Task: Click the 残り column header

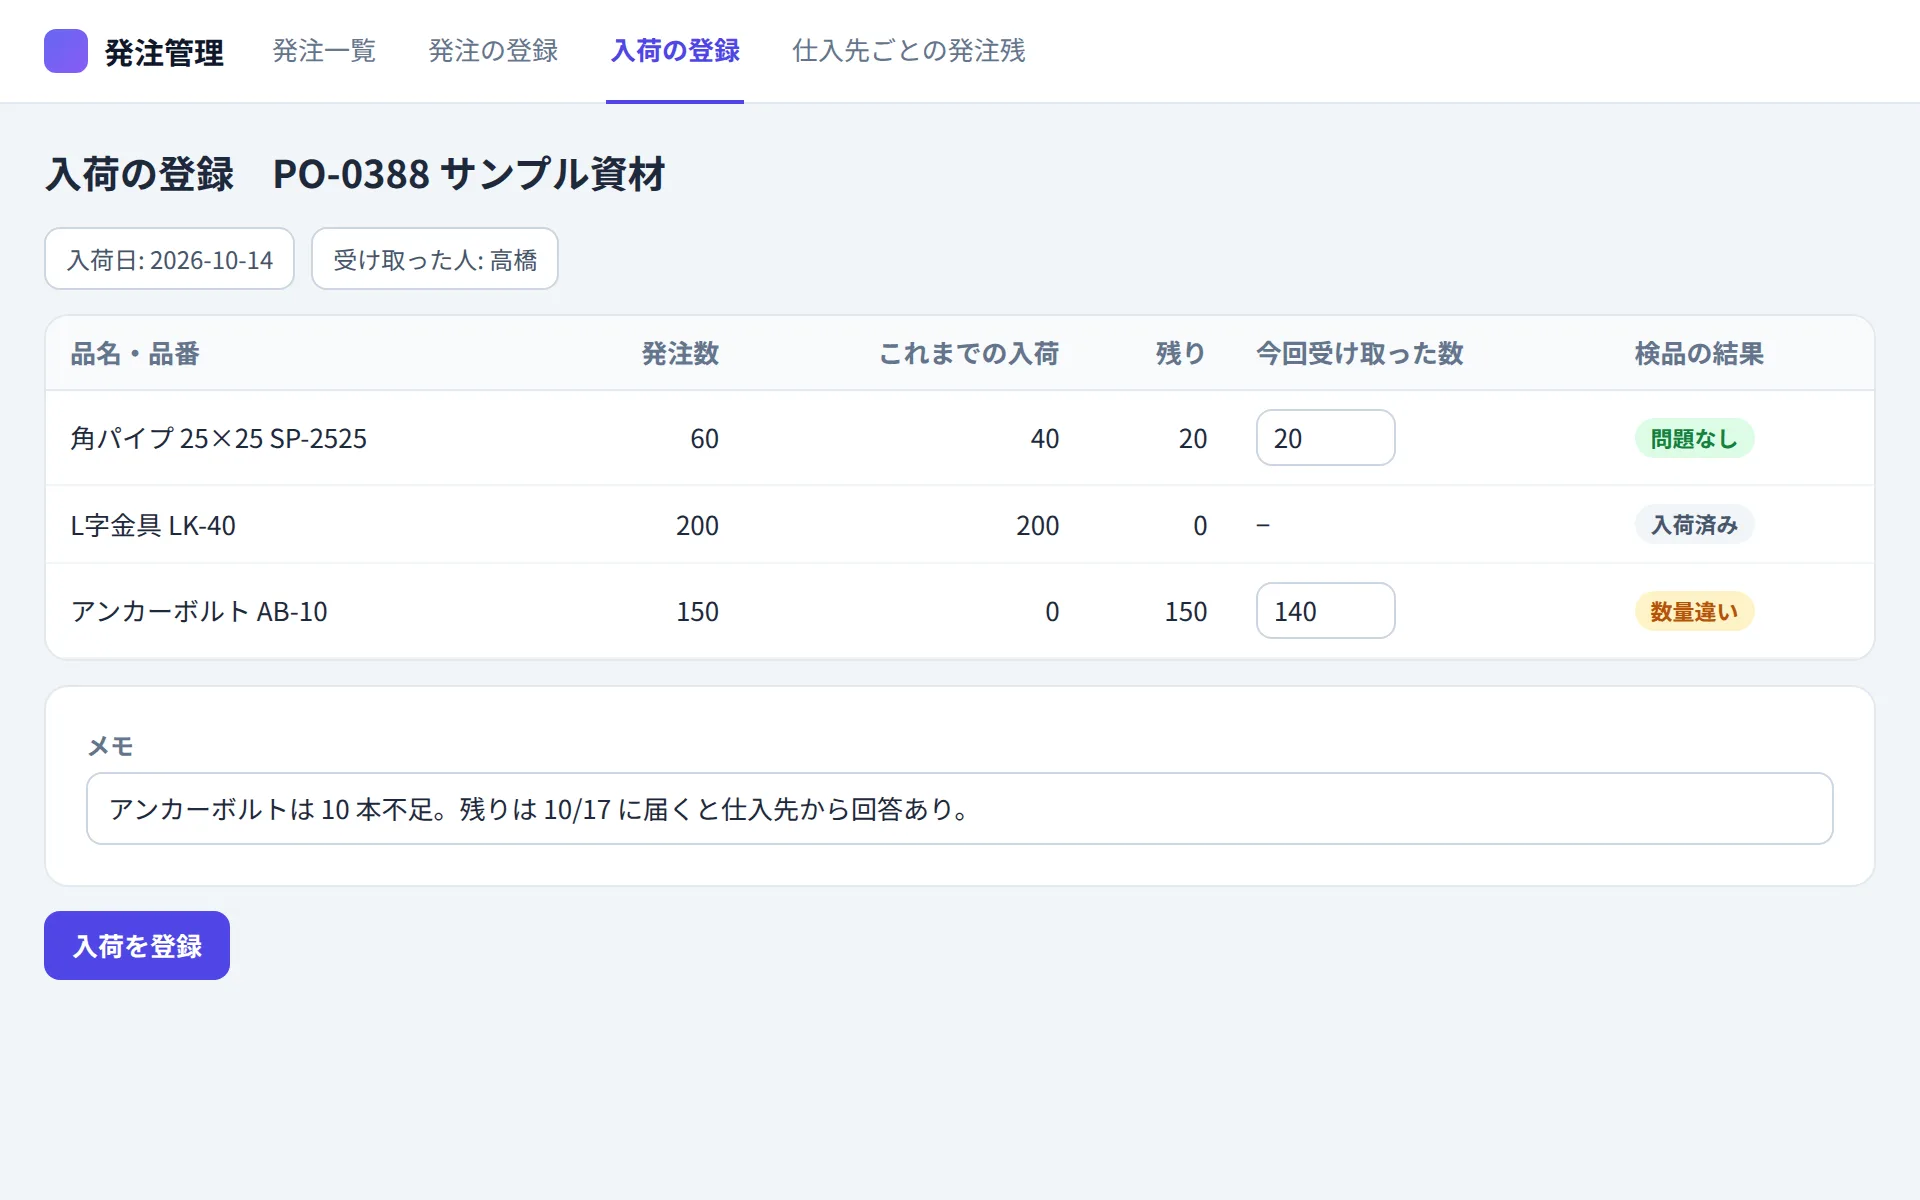Action: tap(1181, 354)
